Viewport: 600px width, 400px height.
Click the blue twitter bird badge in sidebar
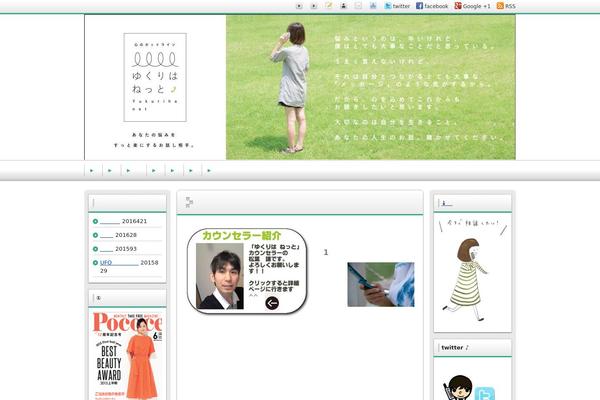(484, 394)
